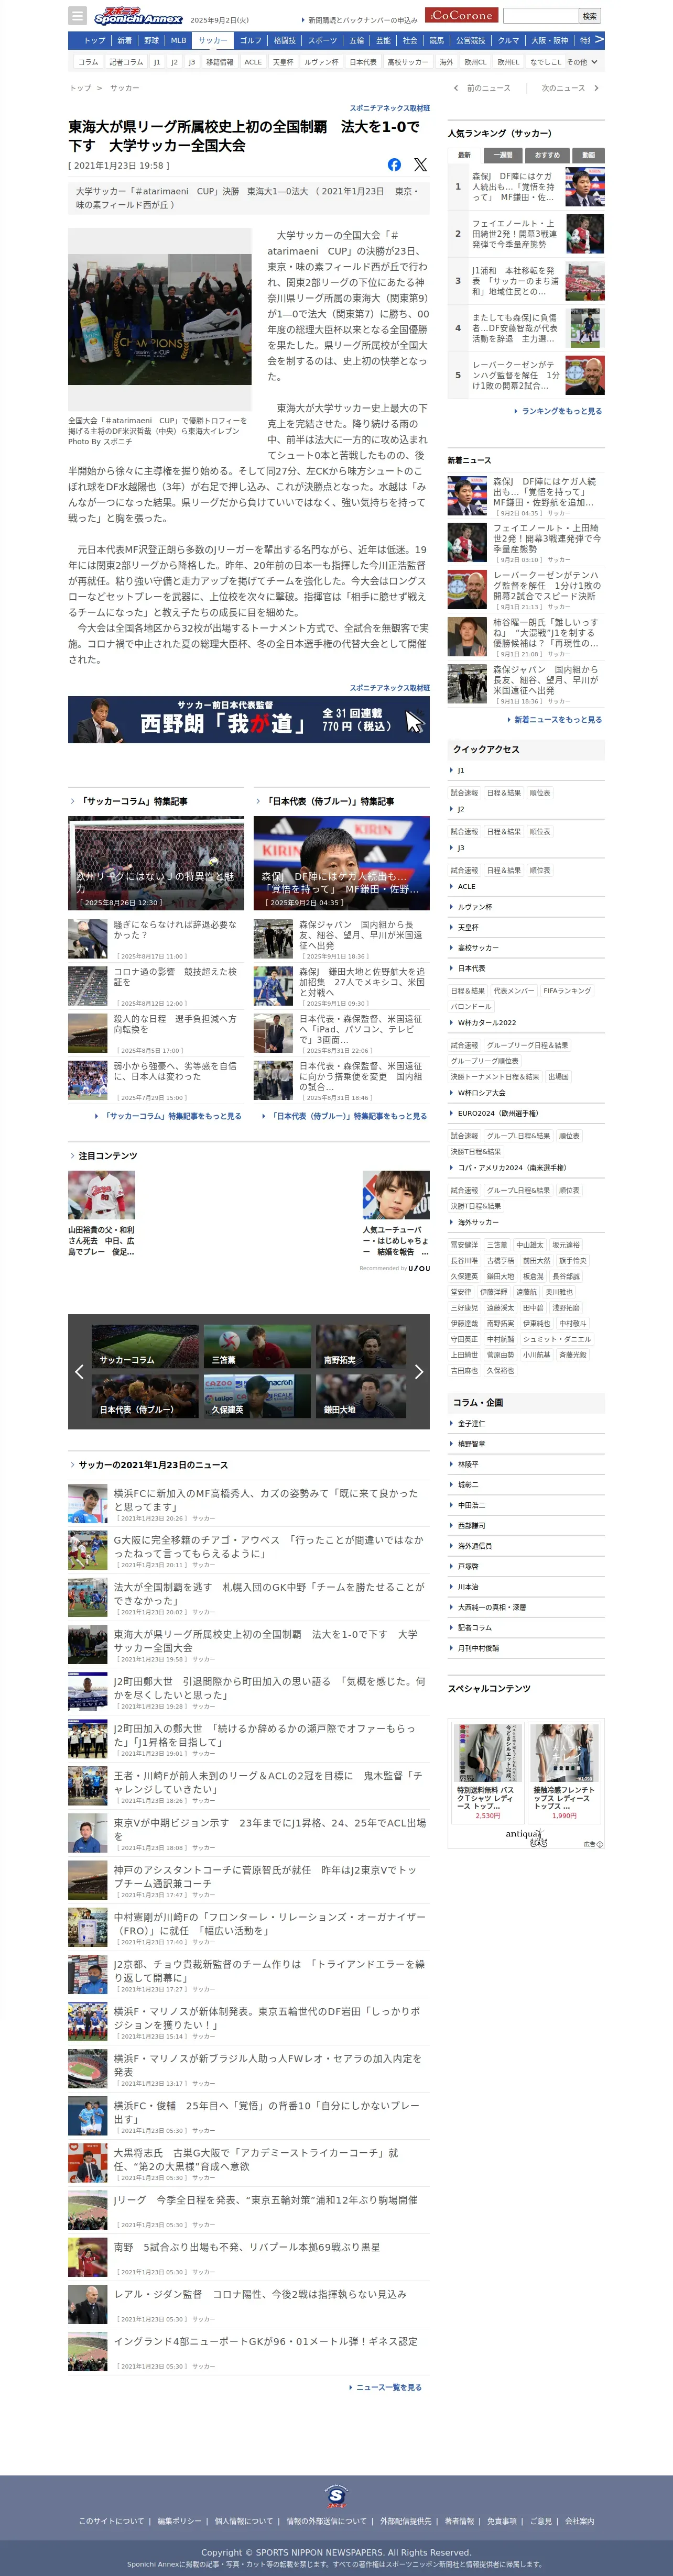Open the 日本代表 sub-navigation item
The height and width of the screenshot is (2576, 673).
tap(363, 62)
